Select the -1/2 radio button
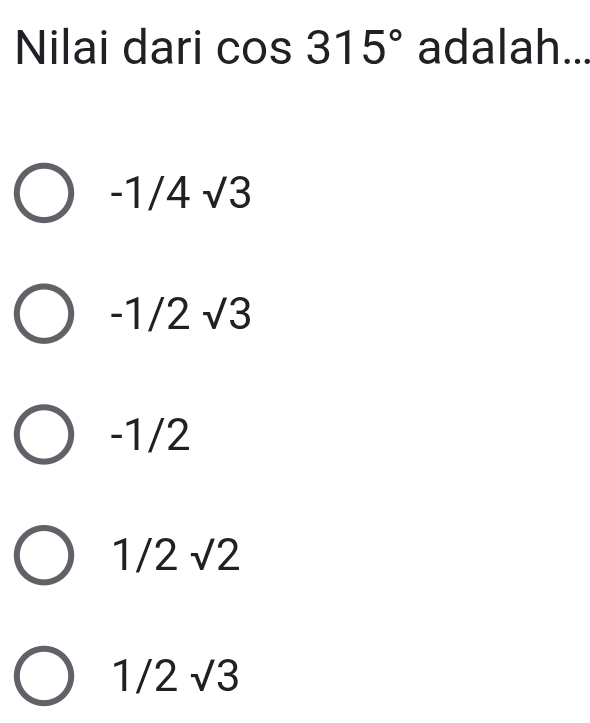Image resolution: width=590 pixels, height=723 pixels. point(44,434)
